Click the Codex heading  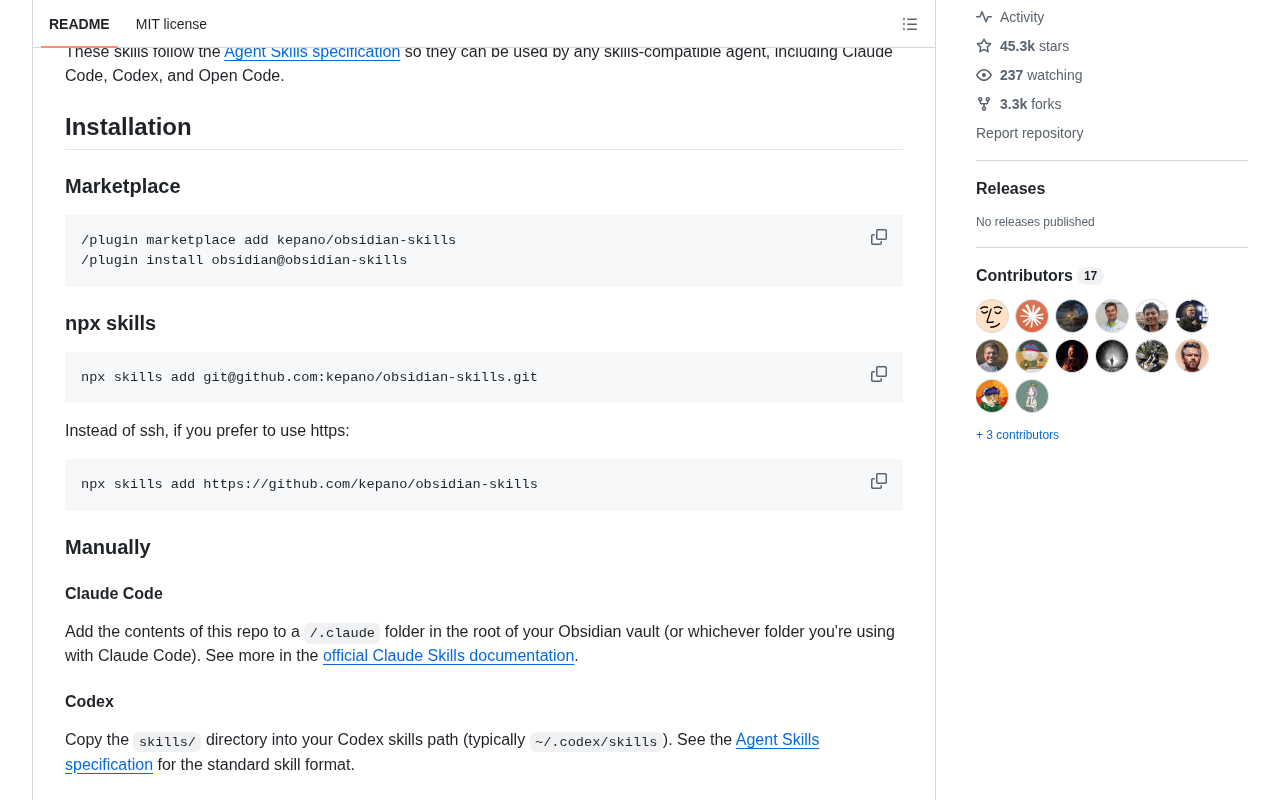coord(89,702)
